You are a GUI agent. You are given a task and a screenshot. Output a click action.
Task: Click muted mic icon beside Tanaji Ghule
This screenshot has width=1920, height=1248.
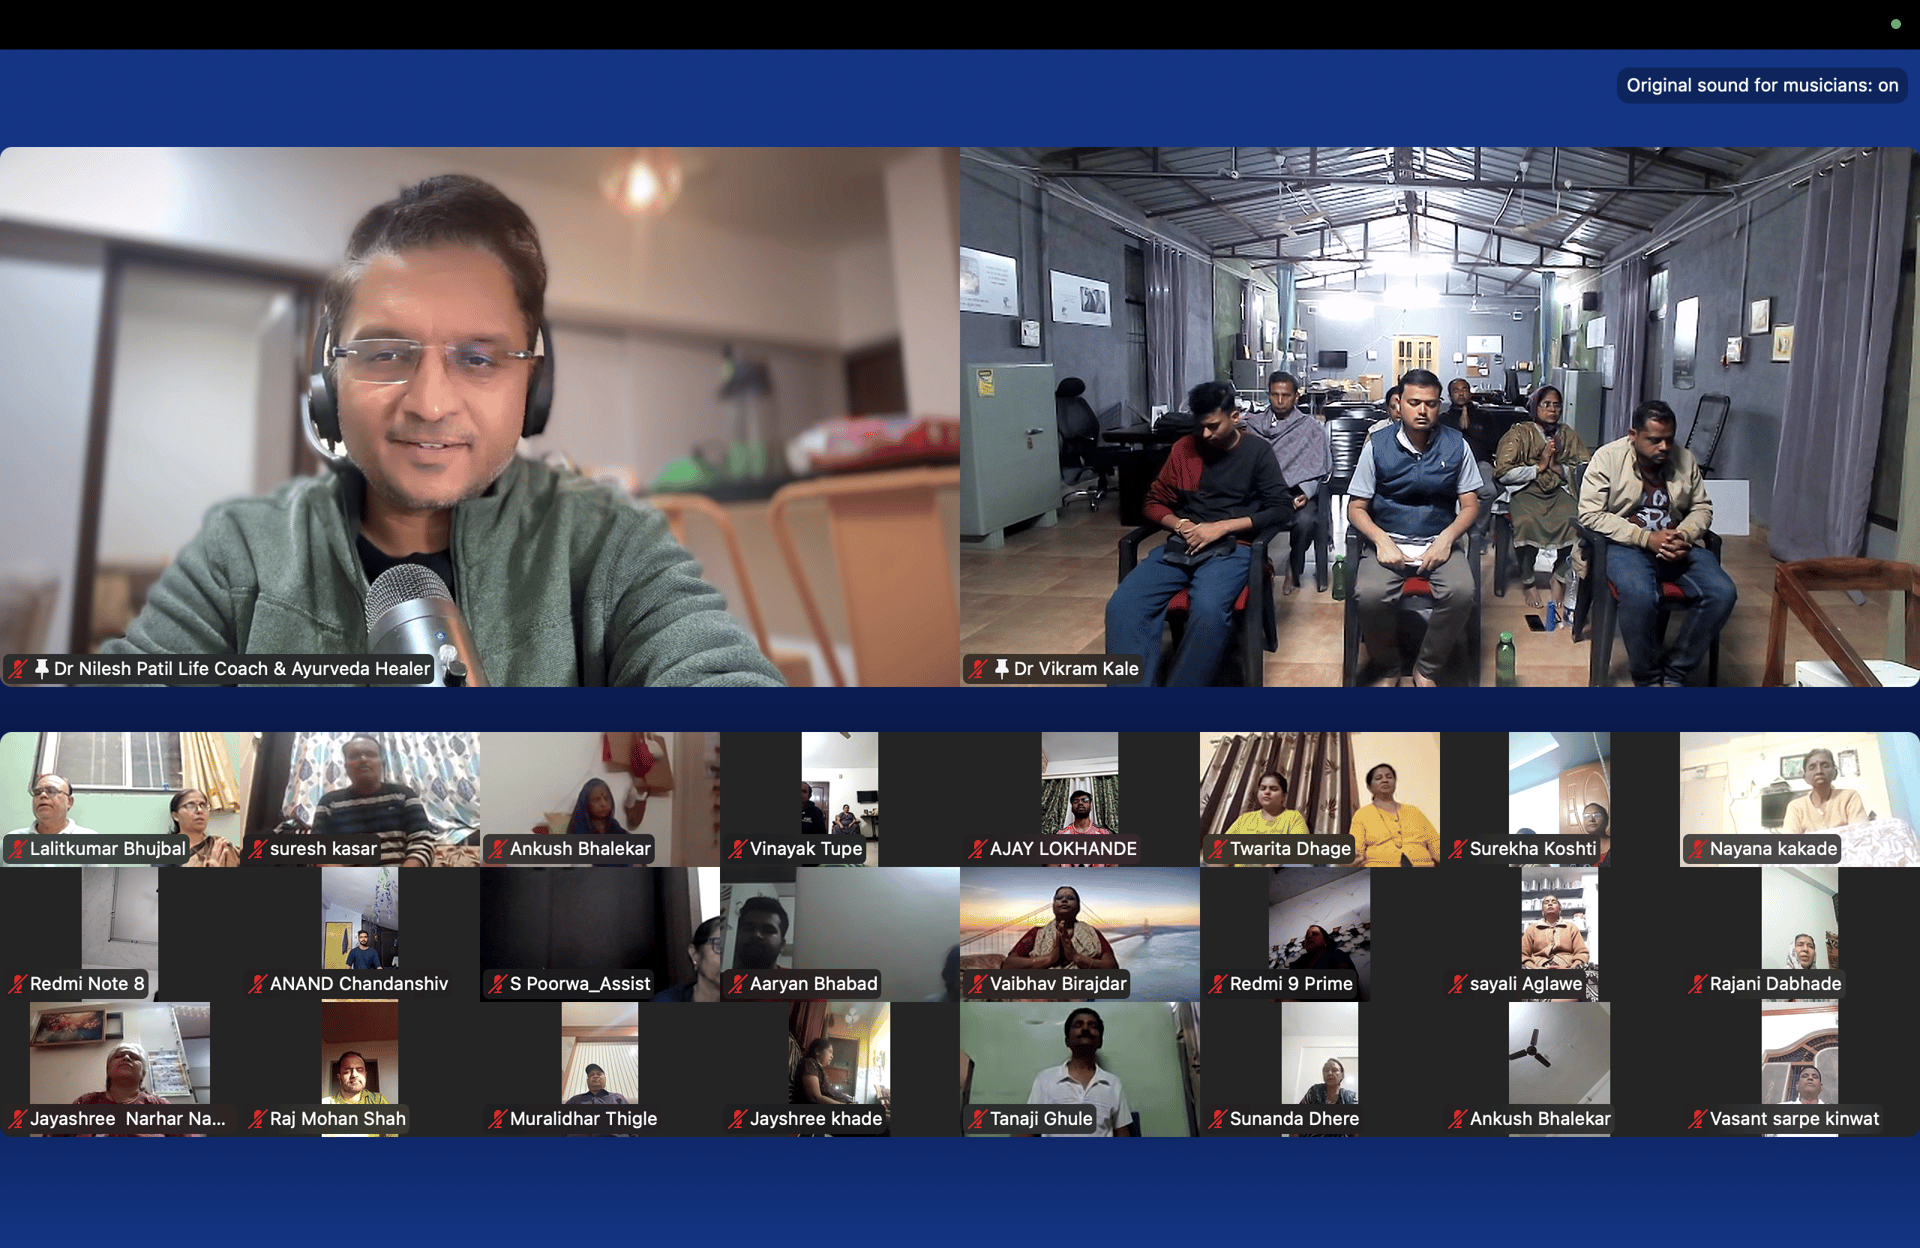pos(977,1119)
